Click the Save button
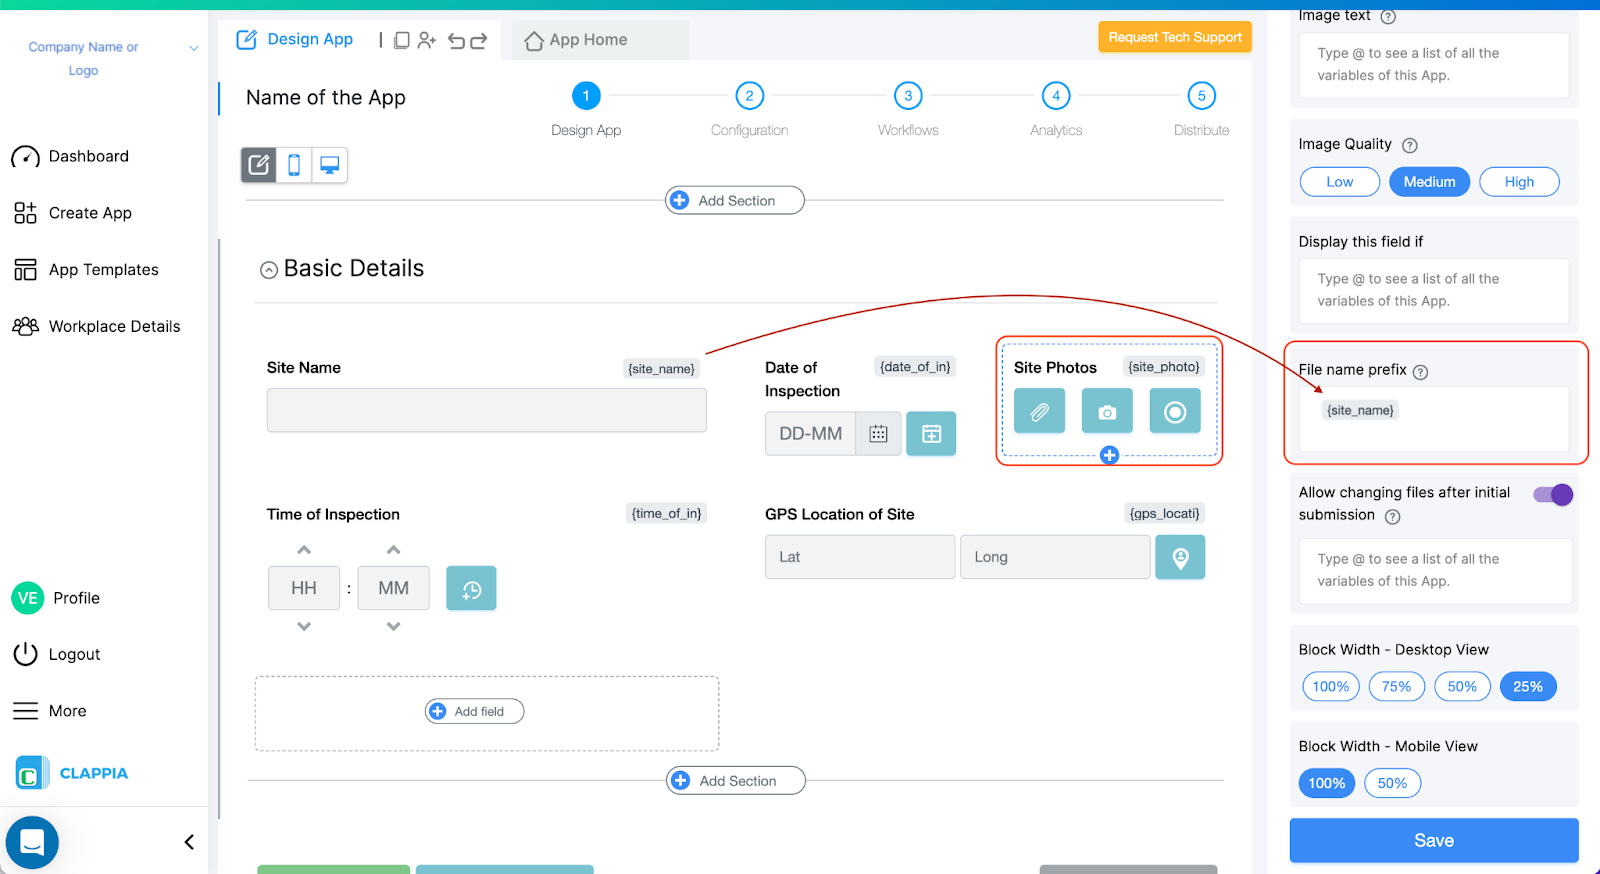The width and height of the screenshot is (1600, 874). (1434, 841)
